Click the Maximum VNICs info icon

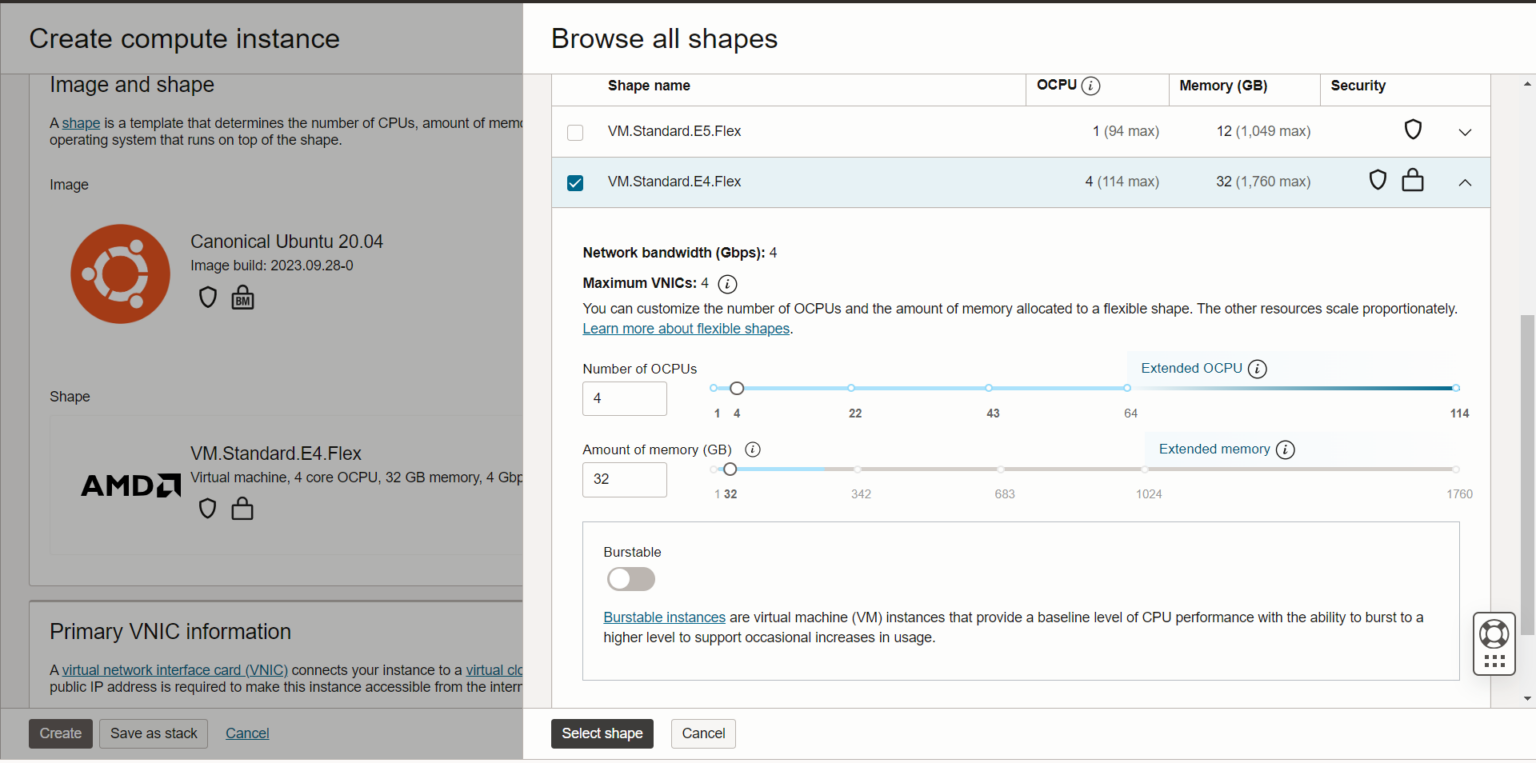click(728, 284)
